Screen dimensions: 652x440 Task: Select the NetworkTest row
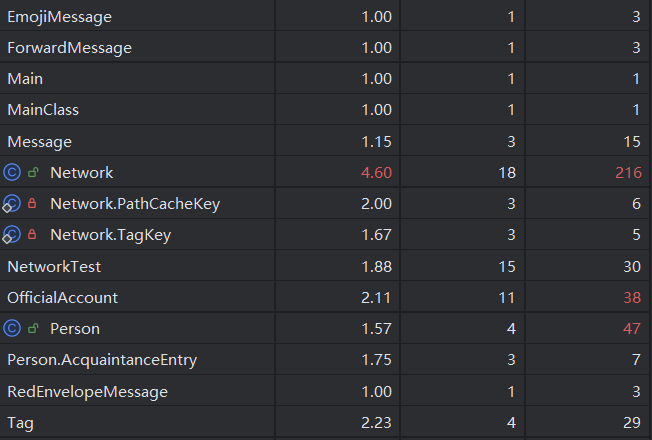(326, 266)
